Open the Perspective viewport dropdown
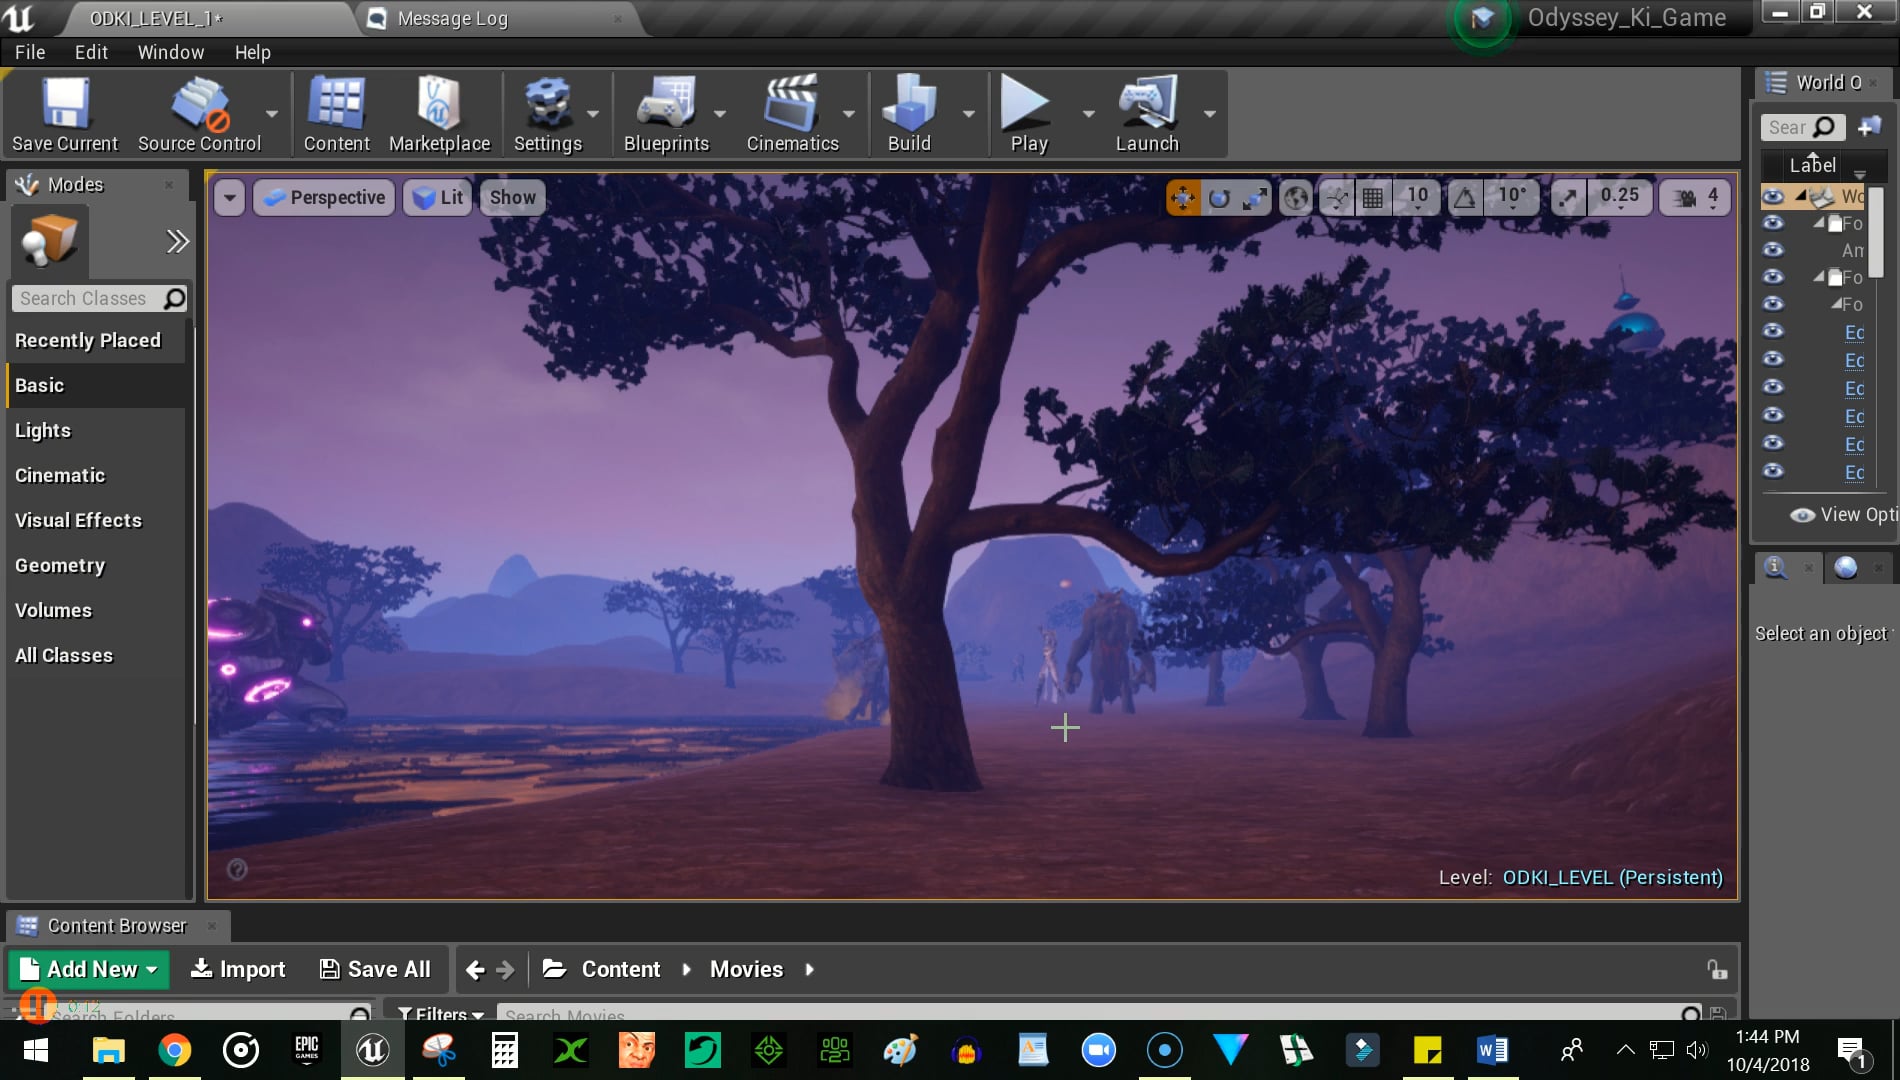 323,197
